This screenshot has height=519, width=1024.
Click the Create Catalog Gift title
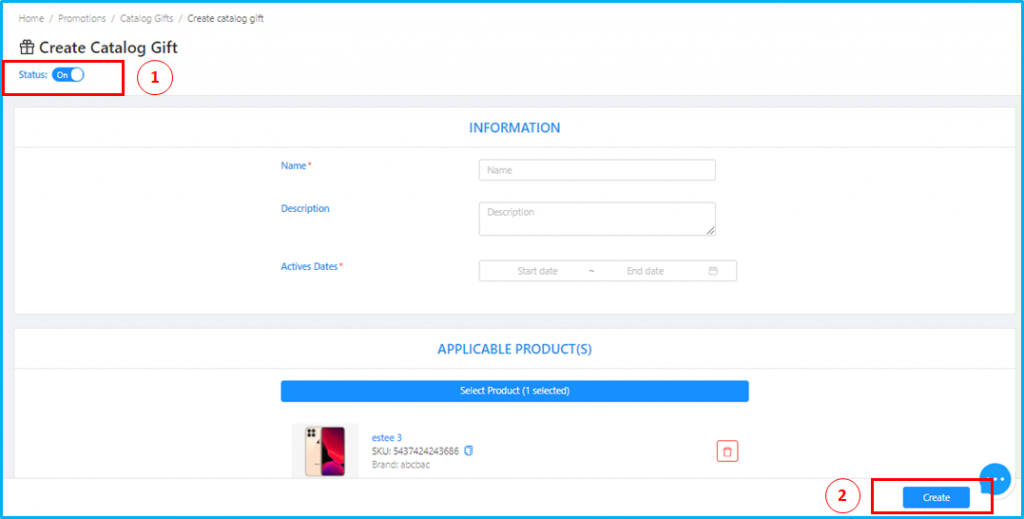click(108, 48)
